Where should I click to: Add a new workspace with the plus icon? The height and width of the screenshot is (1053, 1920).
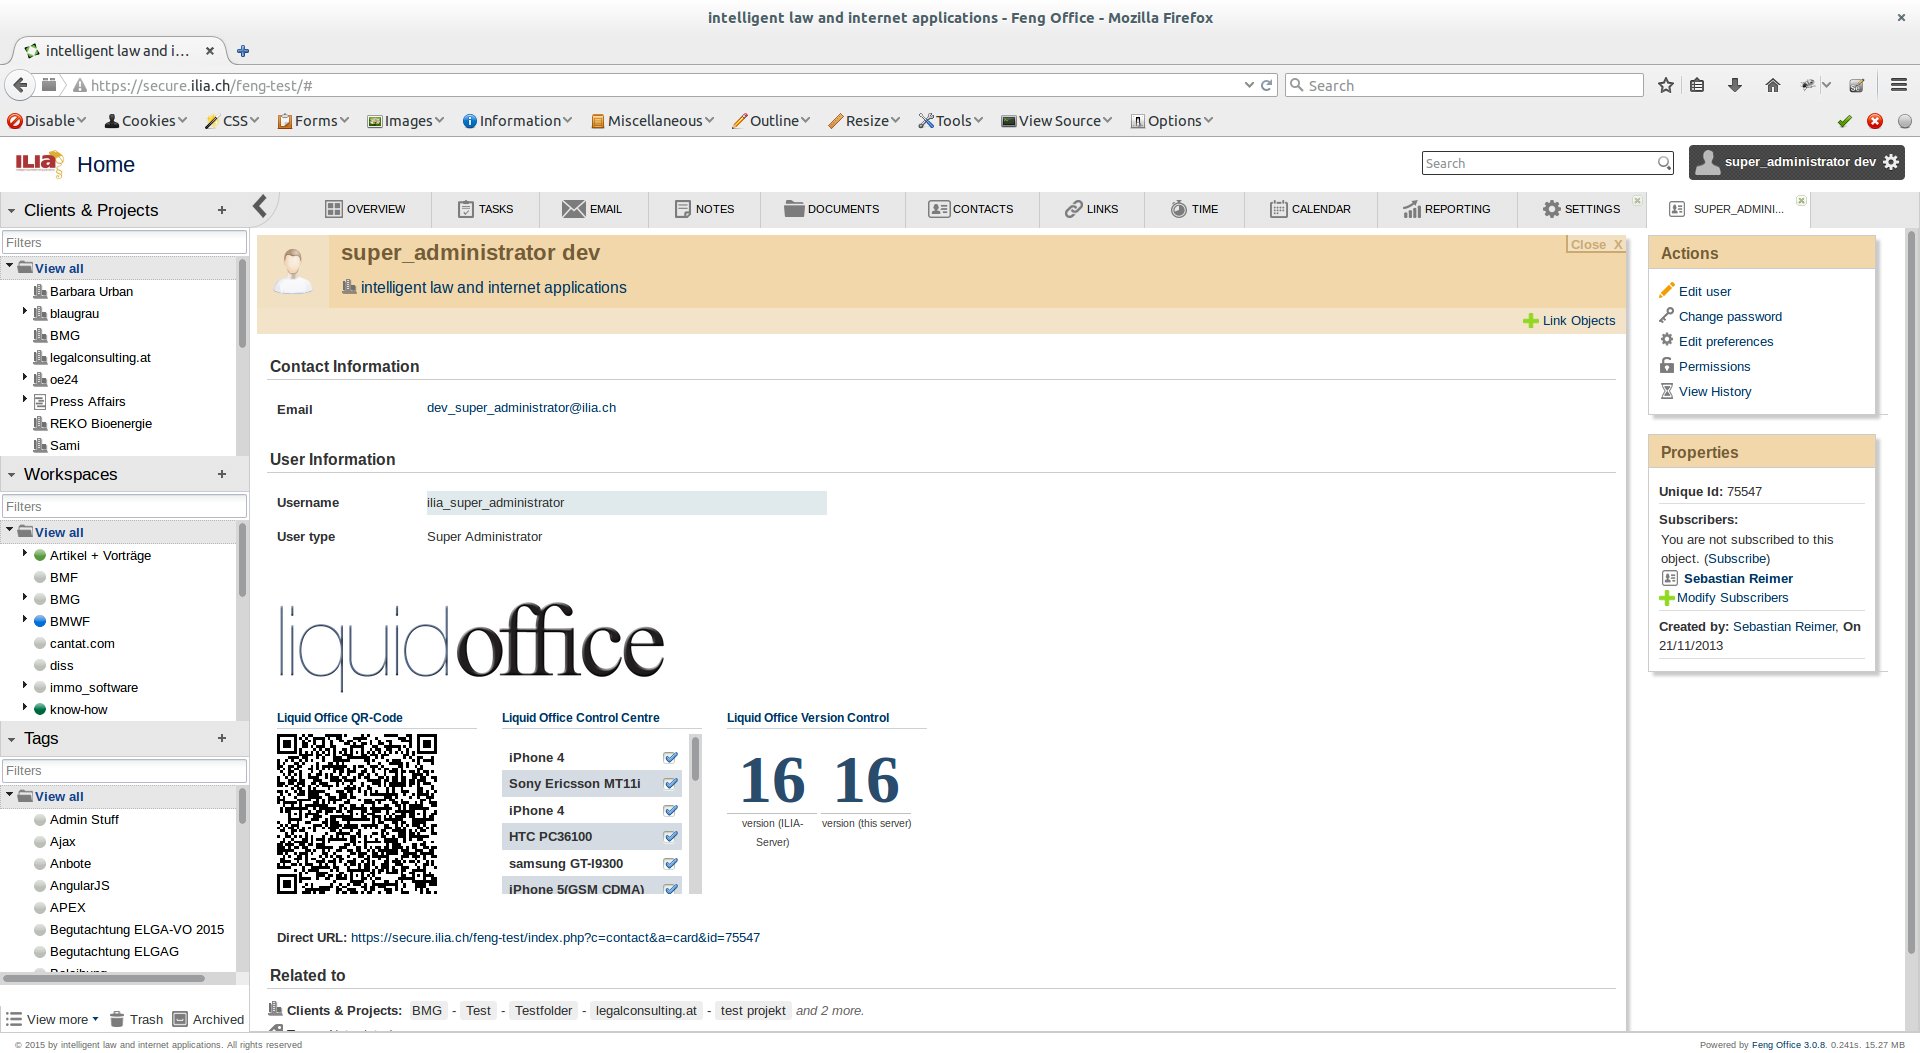click(x=221, y=474)
